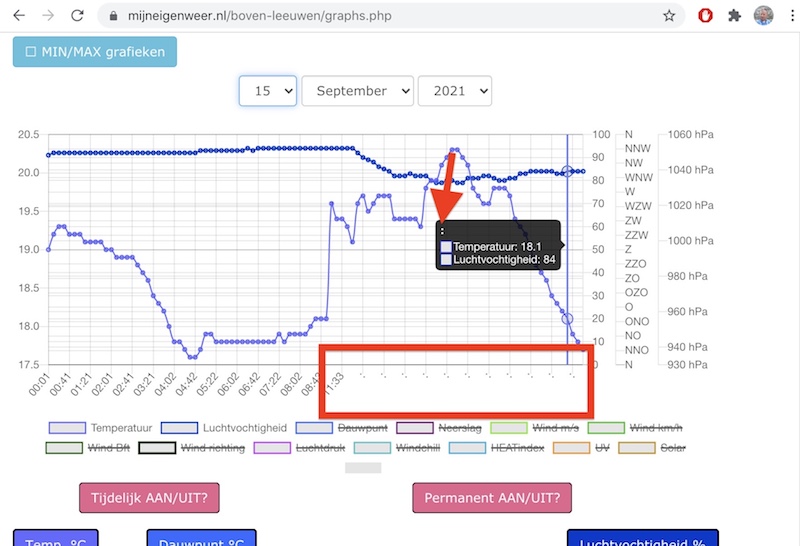Viewport: 800px width, 546px height.
Task: Open the day dropdown showing 15
Action: [x=267, y=90]
